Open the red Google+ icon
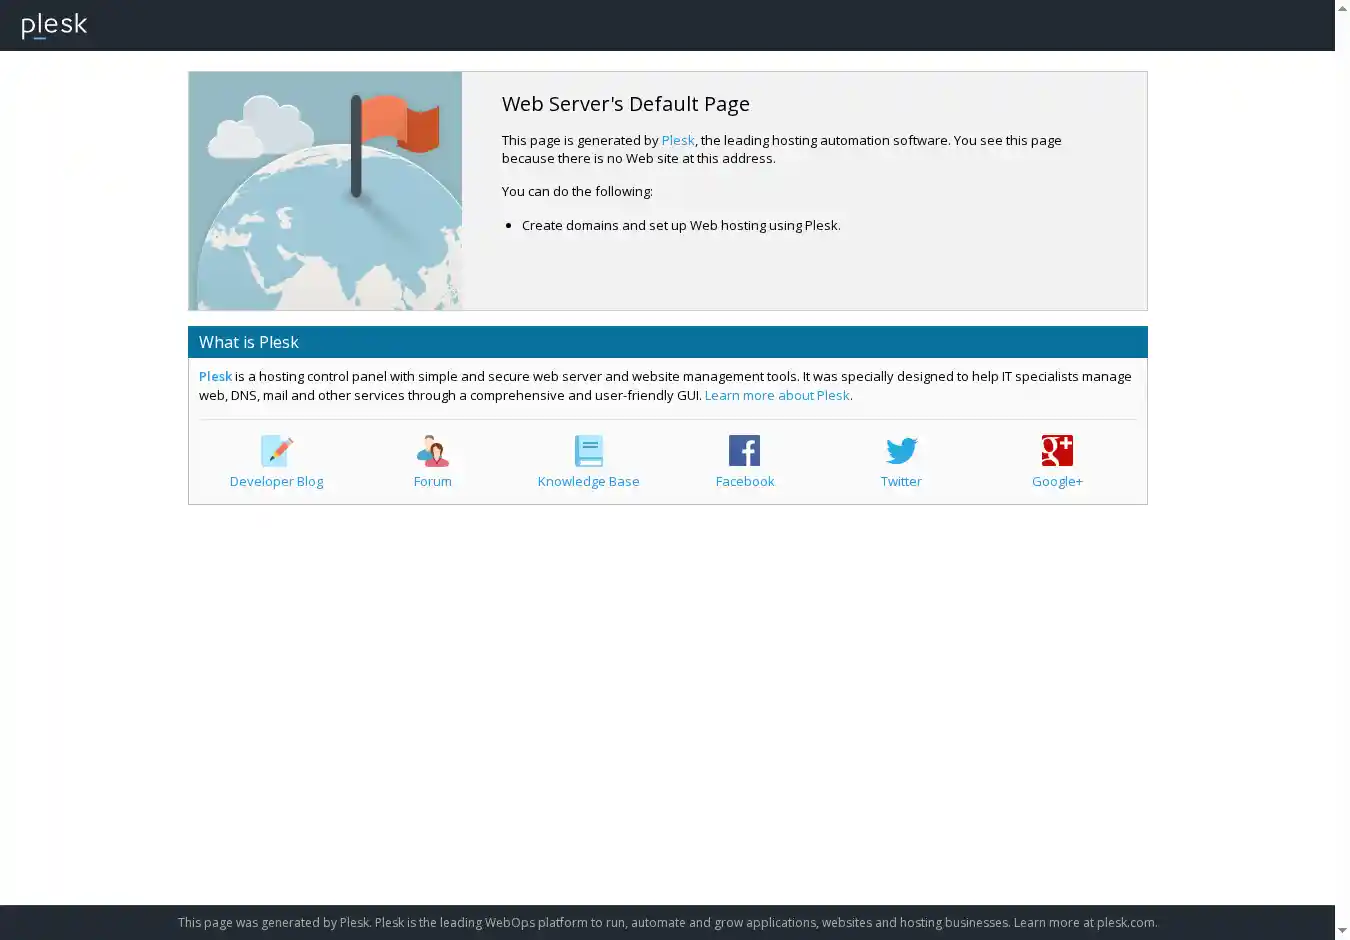 [1057, 451]
